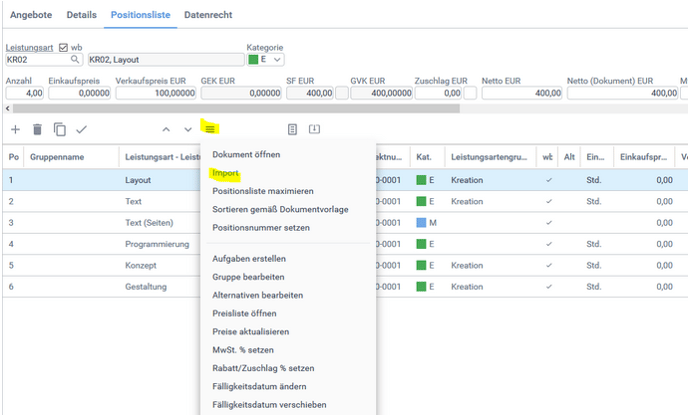Screen dimensions: 688x415
Task: Click the document list icon in toolbar
Action: pyautogui.click(x=293, y=129)
